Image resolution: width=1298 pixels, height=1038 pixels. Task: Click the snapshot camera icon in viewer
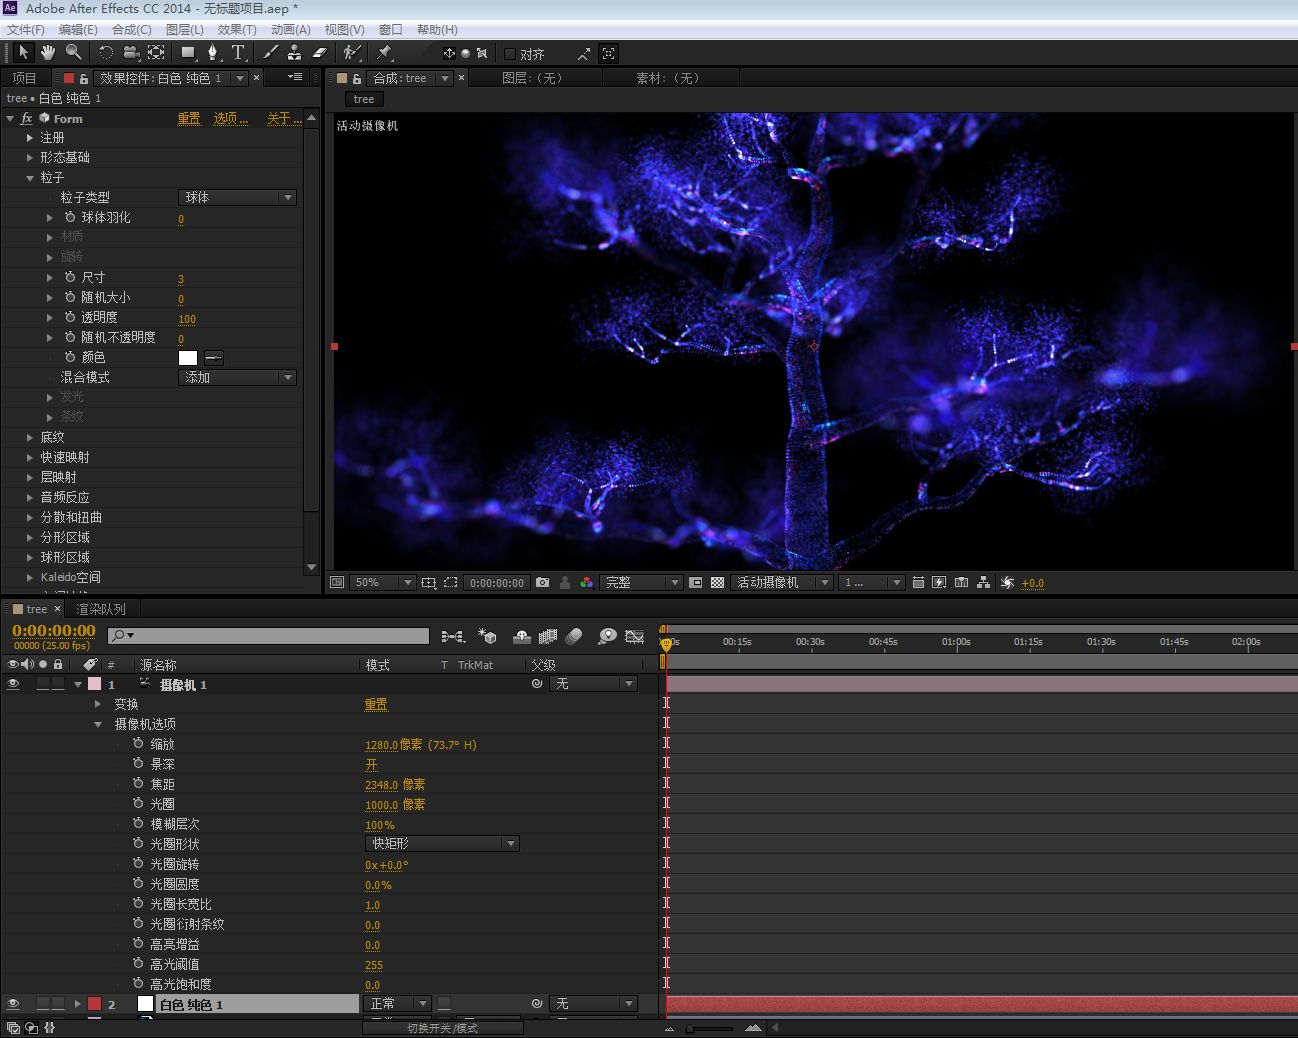542,582
